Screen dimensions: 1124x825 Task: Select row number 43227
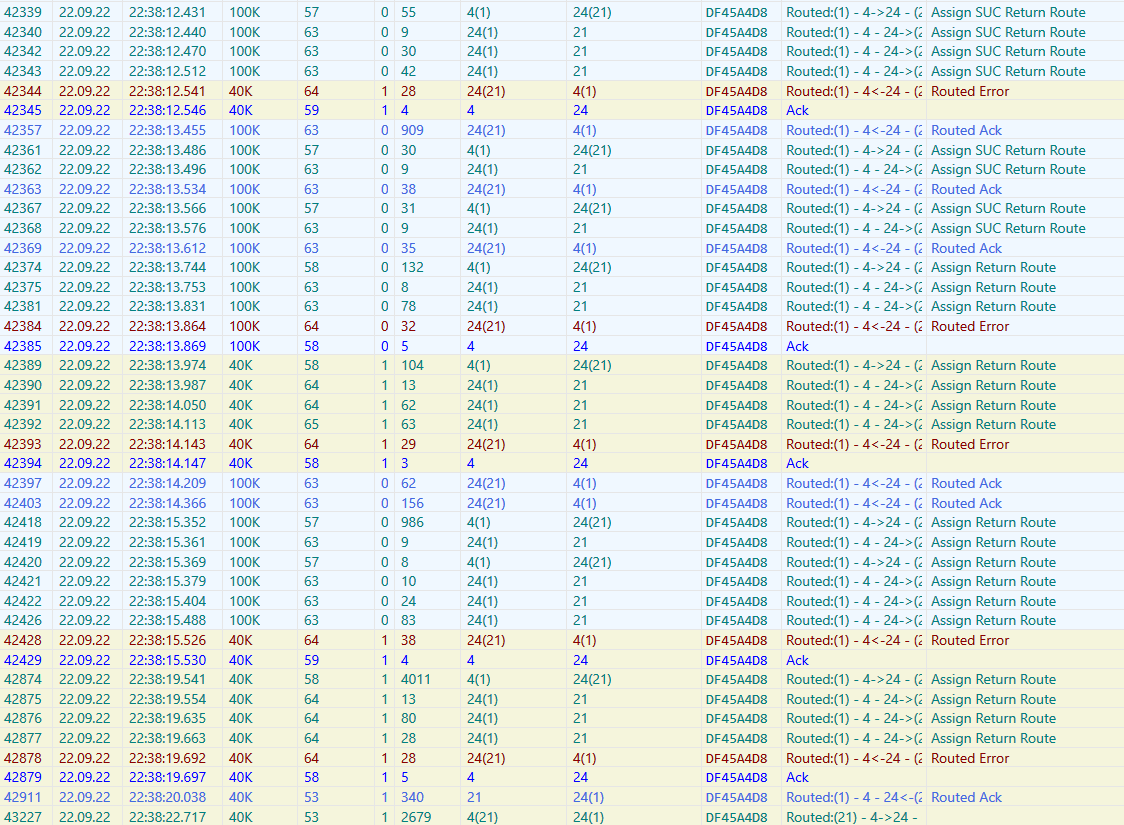23,817
